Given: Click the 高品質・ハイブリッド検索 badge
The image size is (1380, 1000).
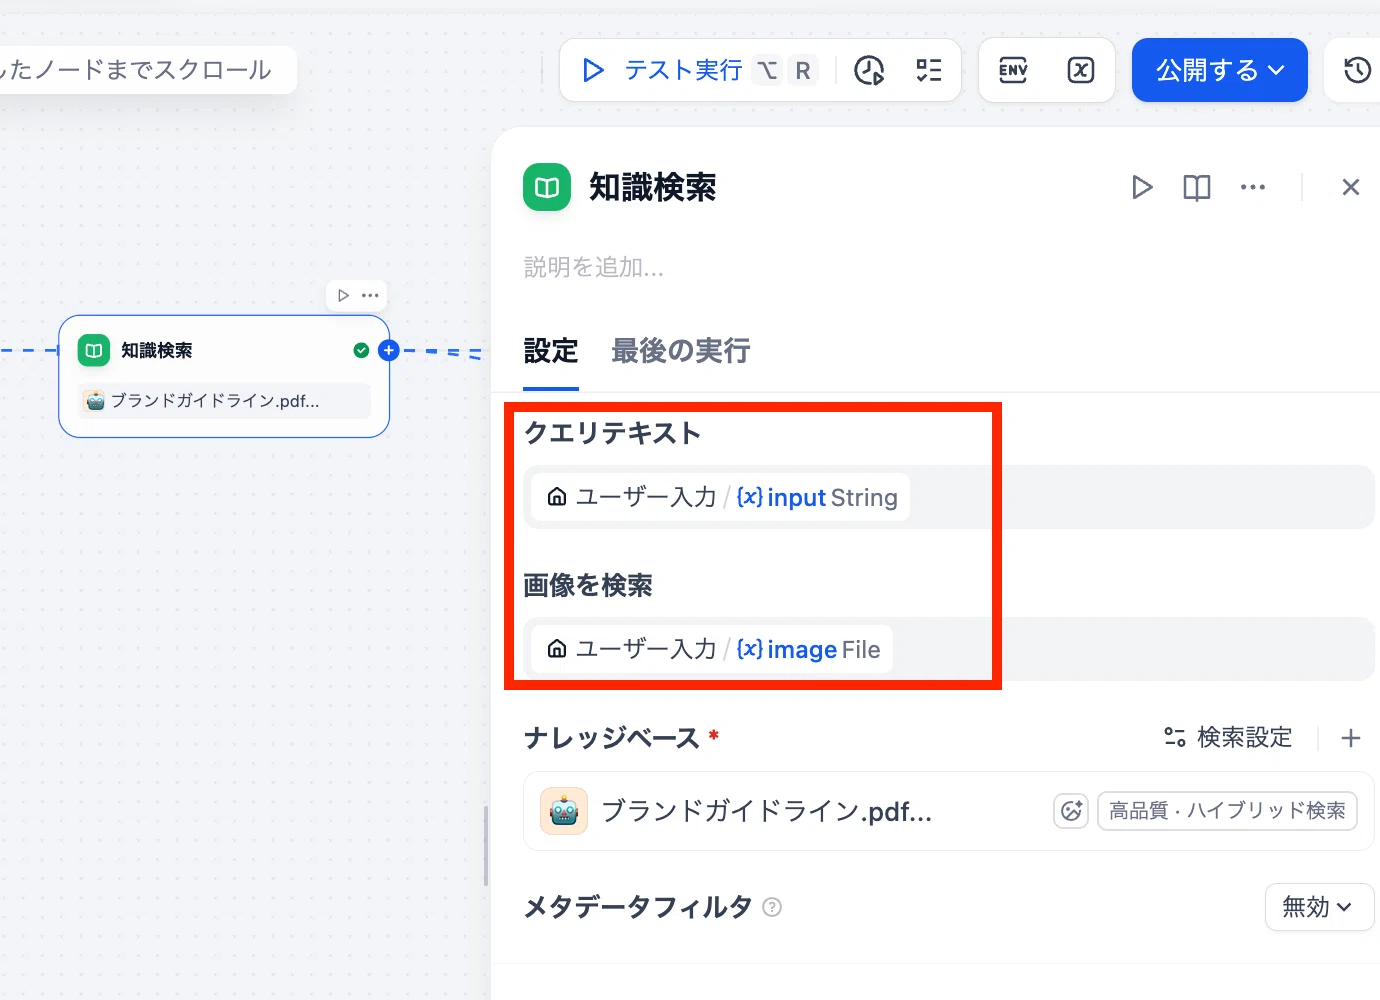Looking at the screenshot, I should coord(1227,811).
